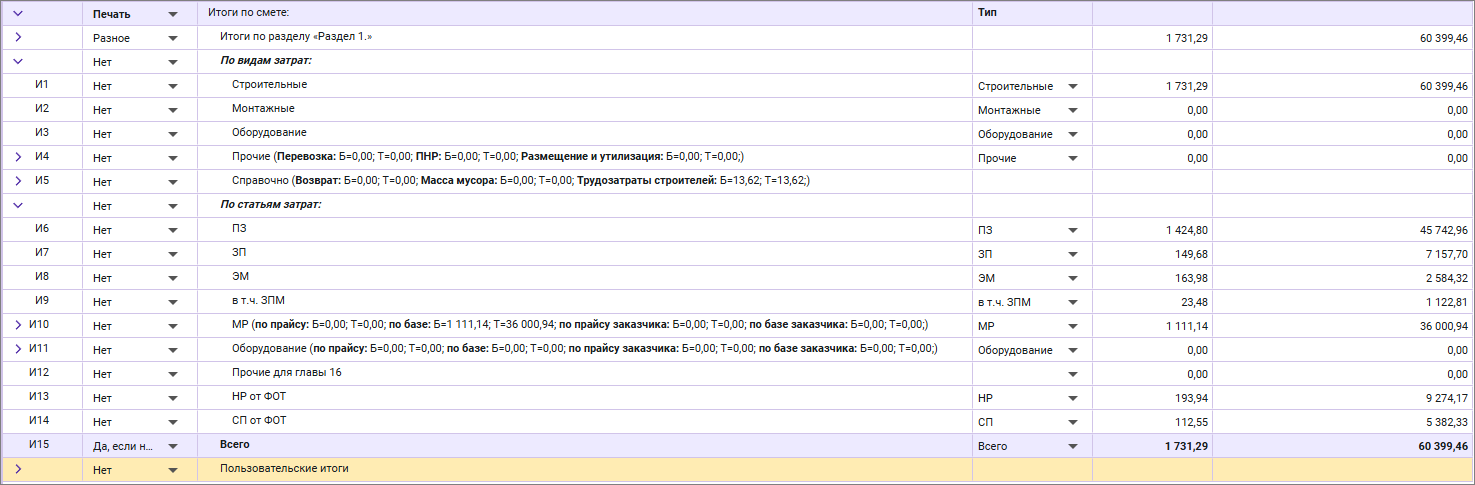Viewport: 1475px width, 485px height.
Task: Open type dropdown showing 'Монтажные'
Action: 1073,110
